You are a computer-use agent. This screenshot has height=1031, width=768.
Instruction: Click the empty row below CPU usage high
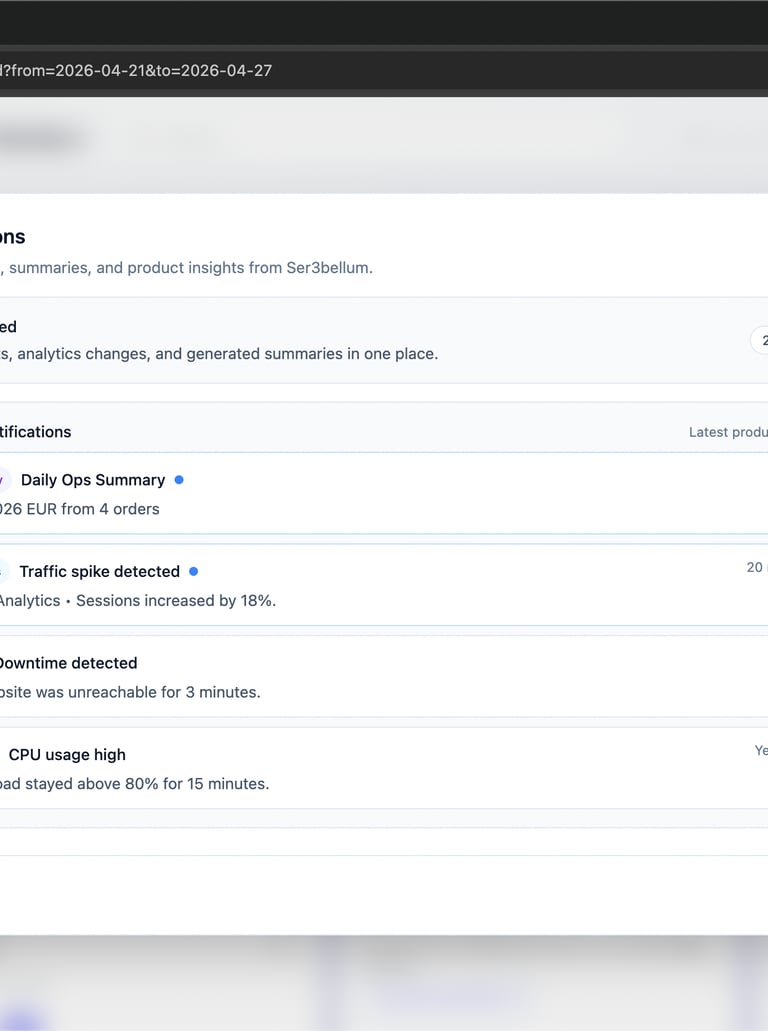[x=384, y=841]
